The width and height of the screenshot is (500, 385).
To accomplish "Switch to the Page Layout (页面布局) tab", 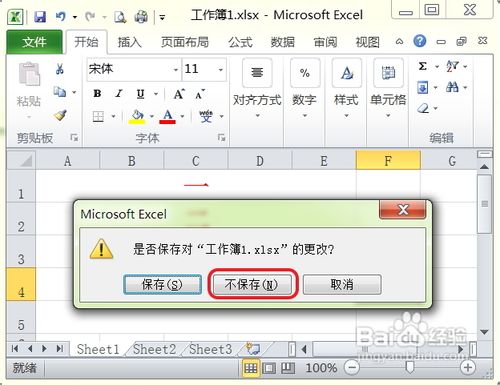I will [185, 42].
